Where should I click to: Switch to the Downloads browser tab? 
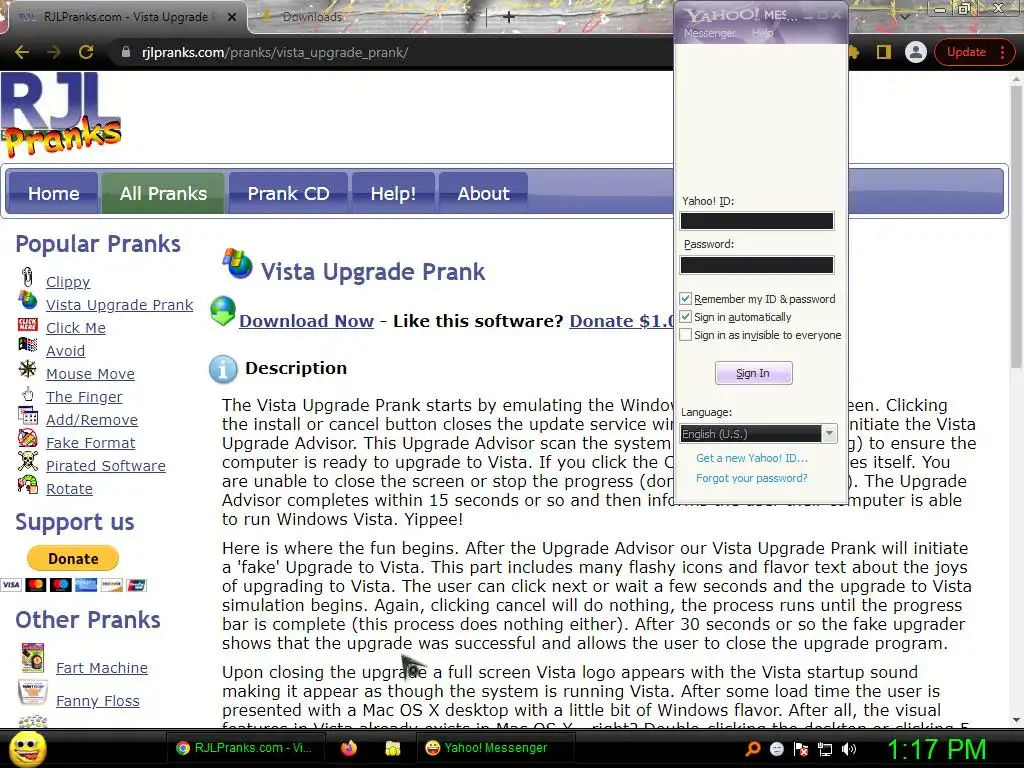(x=312, y=17)
